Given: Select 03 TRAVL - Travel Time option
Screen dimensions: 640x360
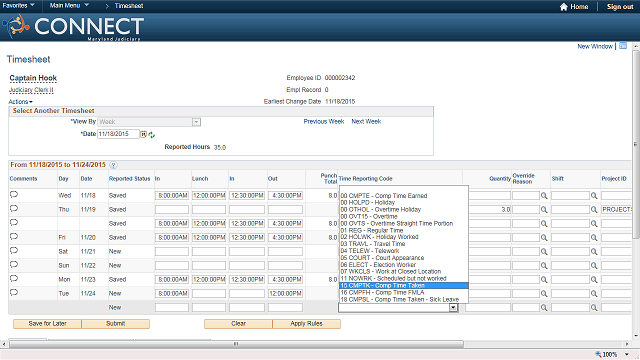Looking at the screenshot, I should [x=404, y=244].
